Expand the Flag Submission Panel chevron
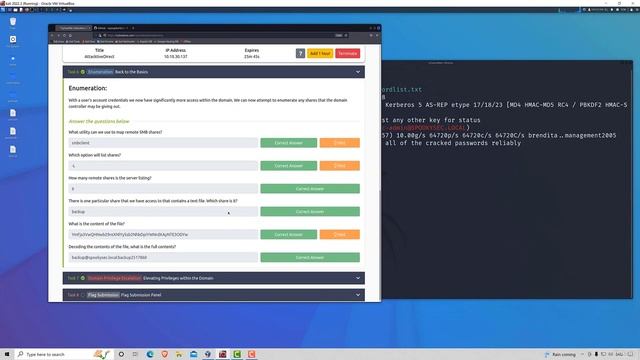The image size is (640, 360). click(x=358, y=295)
